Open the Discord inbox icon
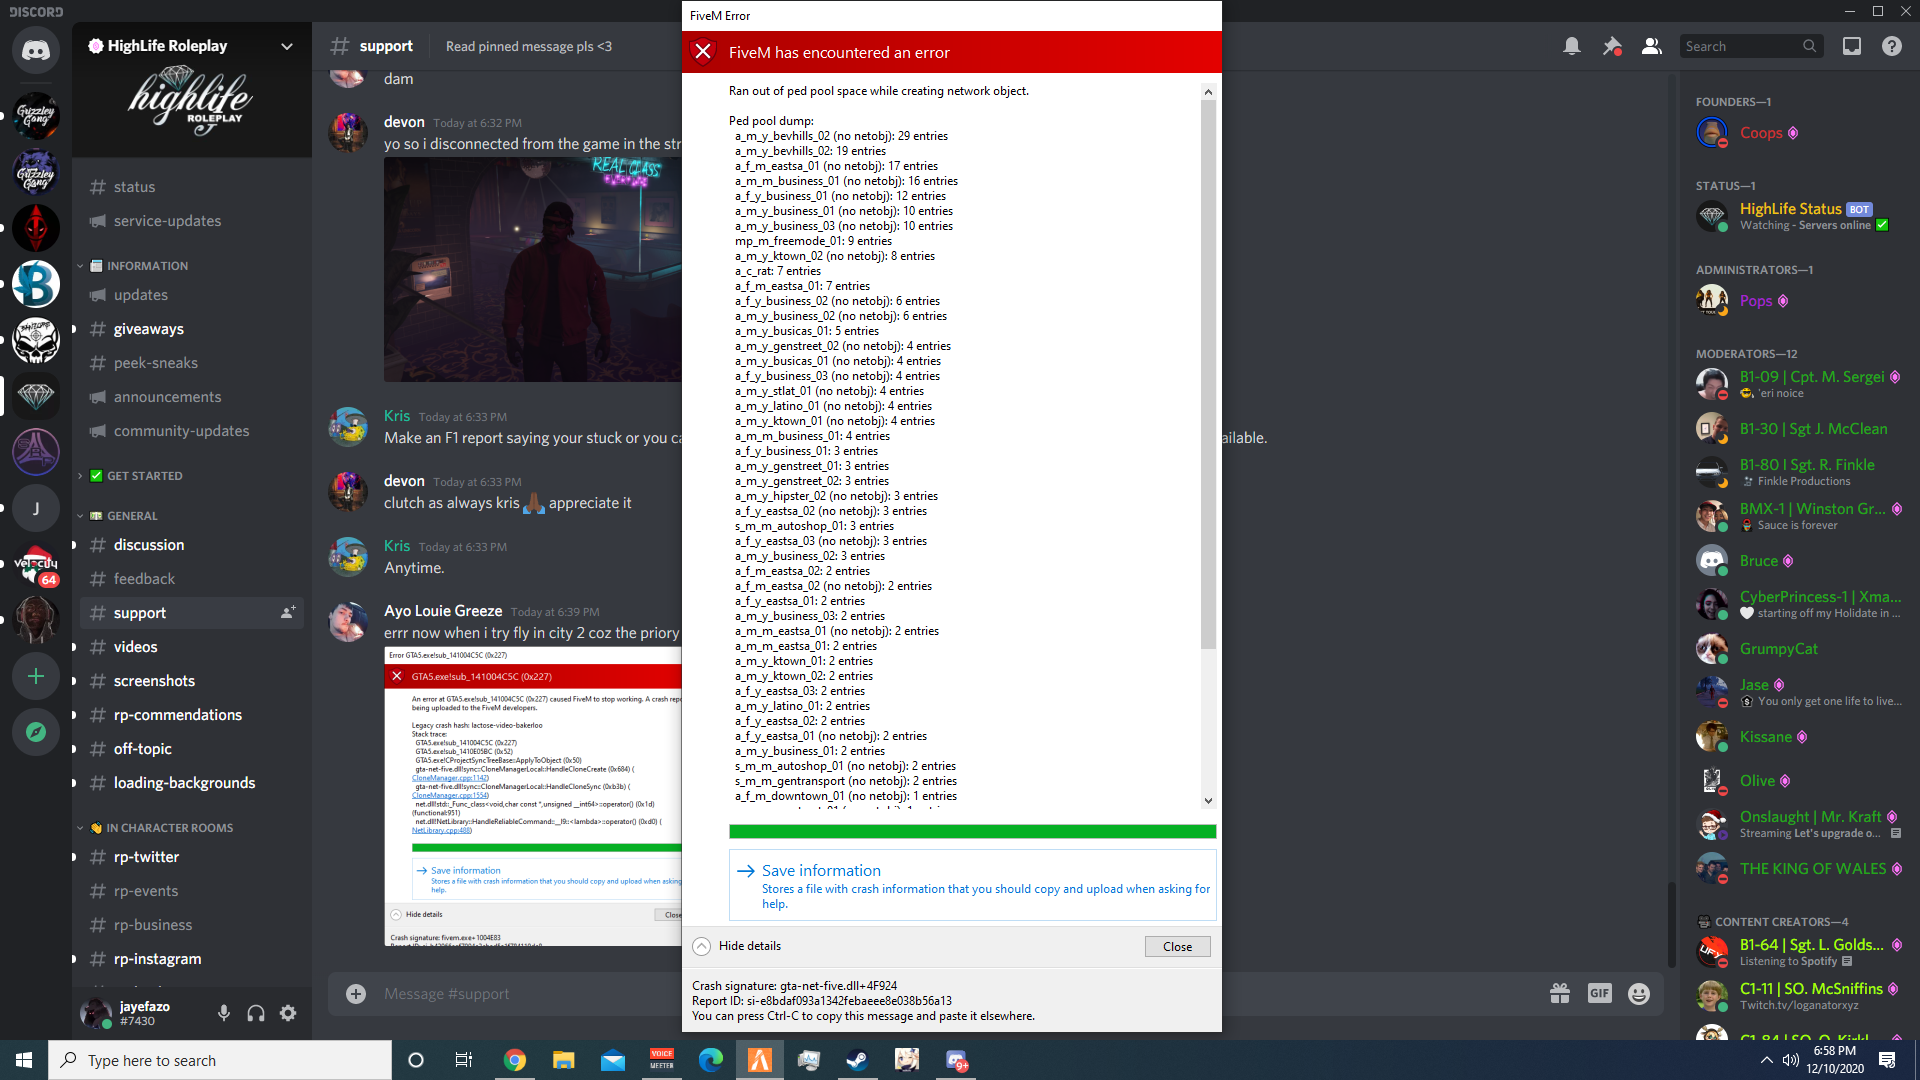The width and height of the screenshot is (1920, 1080). click(x=1852, y=46)
